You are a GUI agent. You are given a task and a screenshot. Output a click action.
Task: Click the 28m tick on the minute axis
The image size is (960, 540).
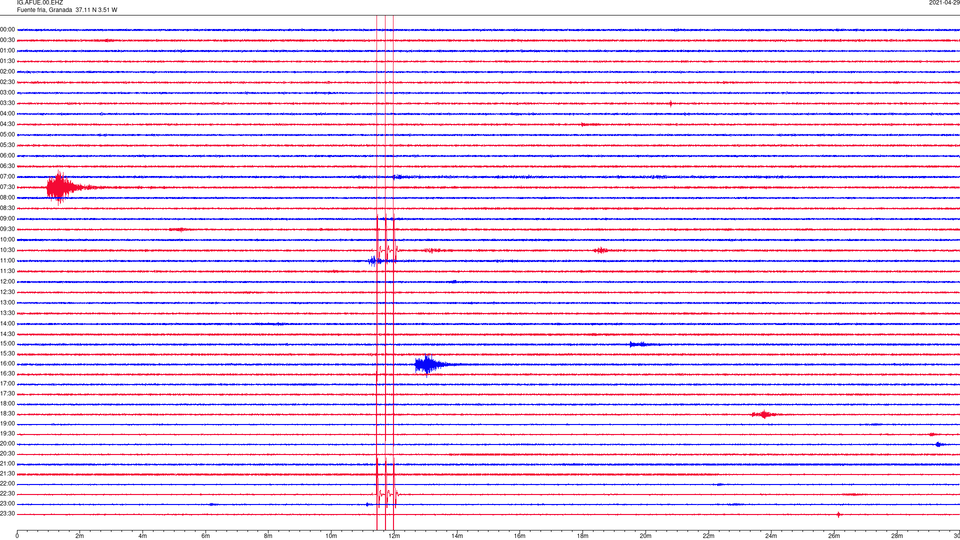tap(897, 536)
